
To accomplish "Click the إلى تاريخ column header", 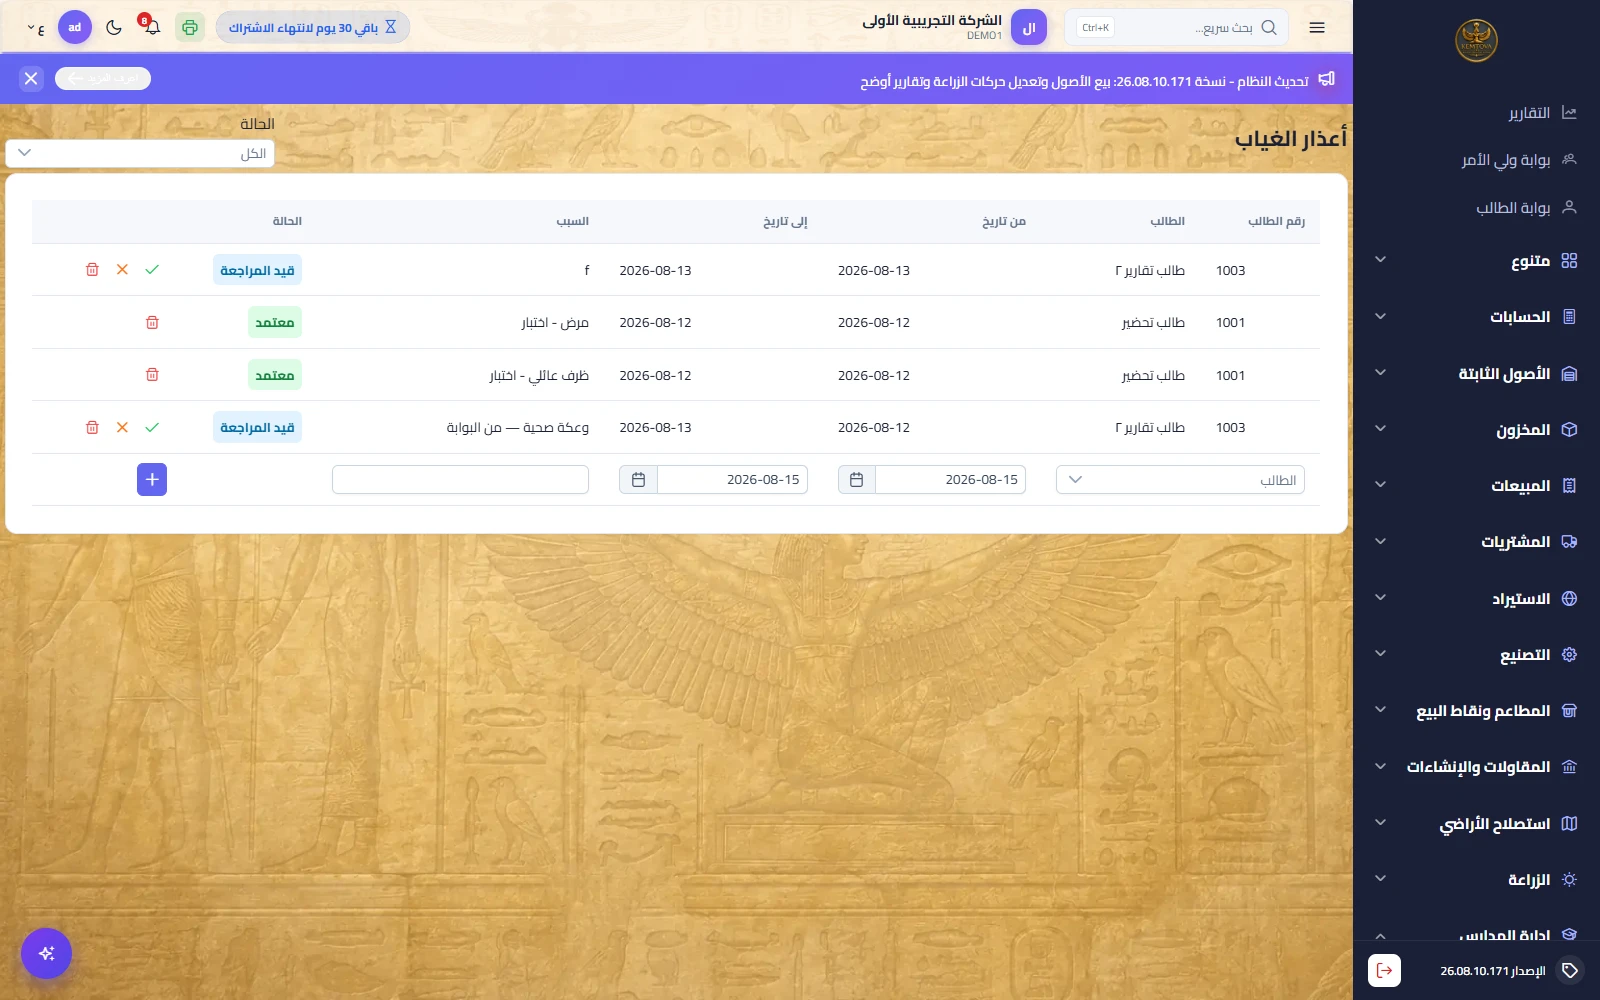I will pos(785,221).
